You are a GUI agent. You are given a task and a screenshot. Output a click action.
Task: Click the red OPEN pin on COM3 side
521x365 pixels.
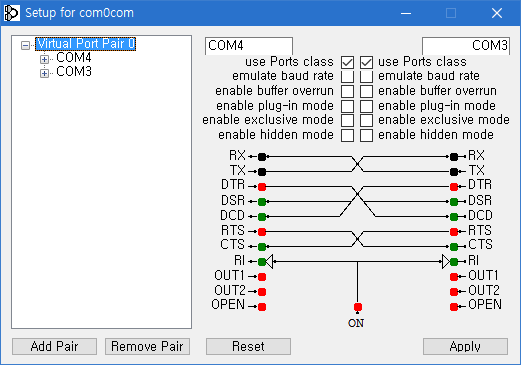(454, 307)
